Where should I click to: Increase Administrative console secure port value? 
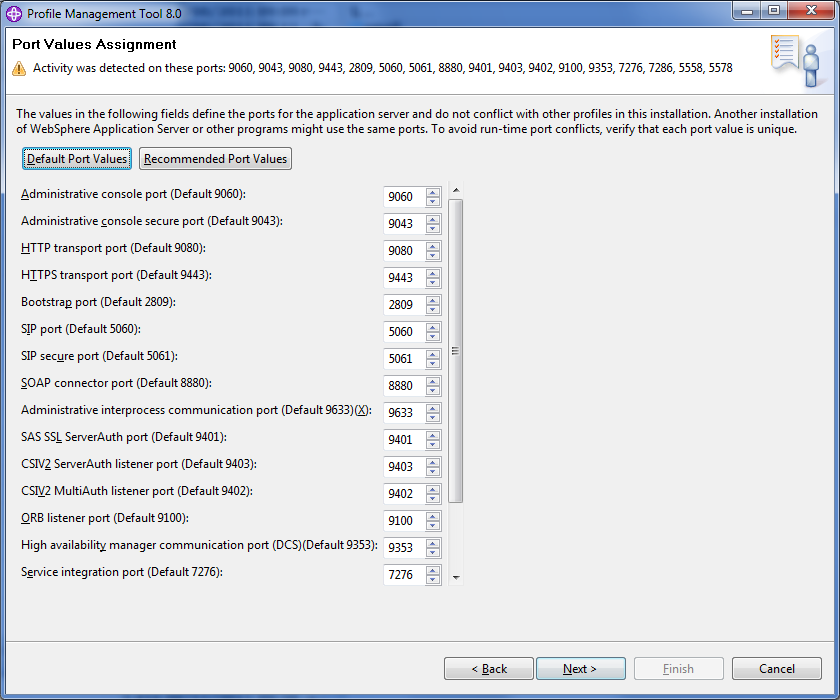[x=433, y=219]
